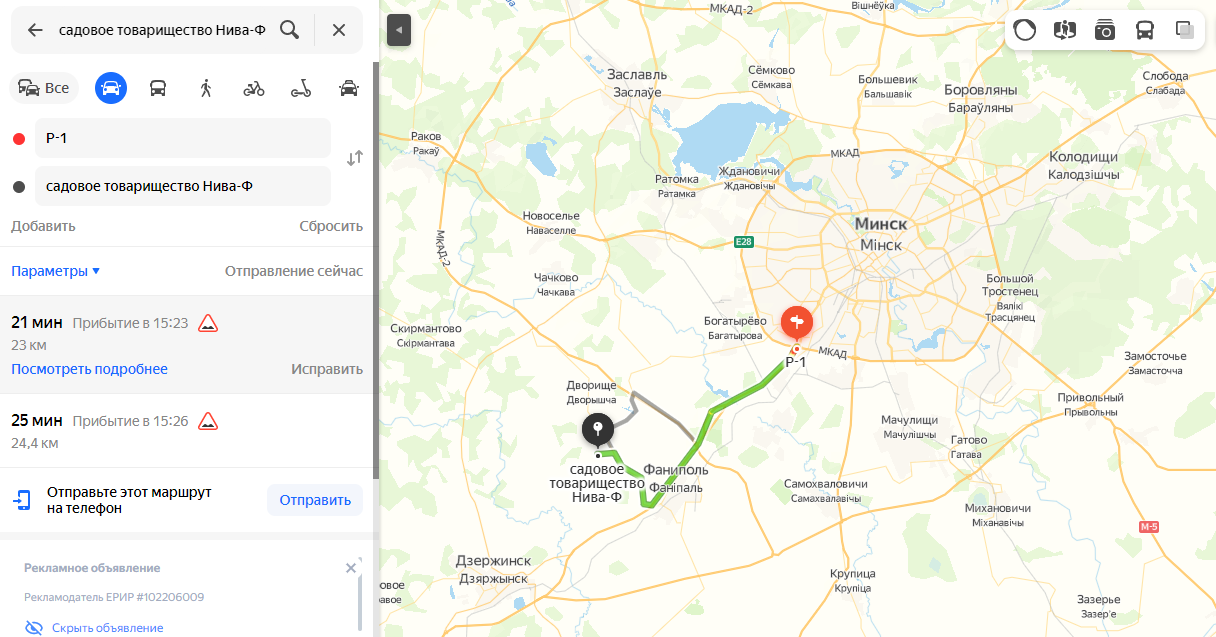
Task: Select the Все transport modes tab
Action: [x=44, y=88]
